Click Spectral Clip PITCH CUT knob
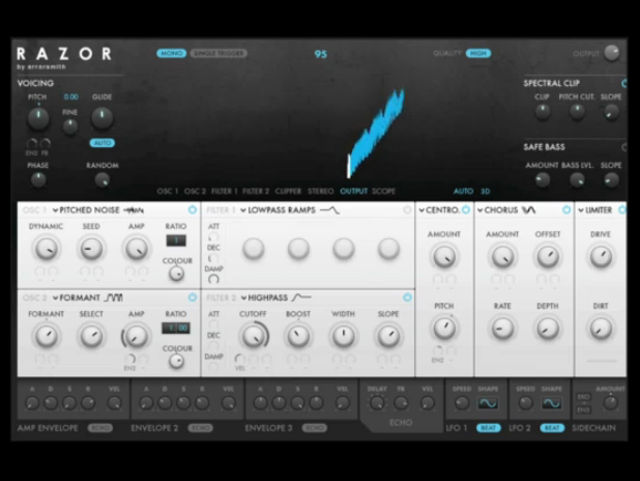The height and width of the screenshot is (481, 640). tap(577, 111)
